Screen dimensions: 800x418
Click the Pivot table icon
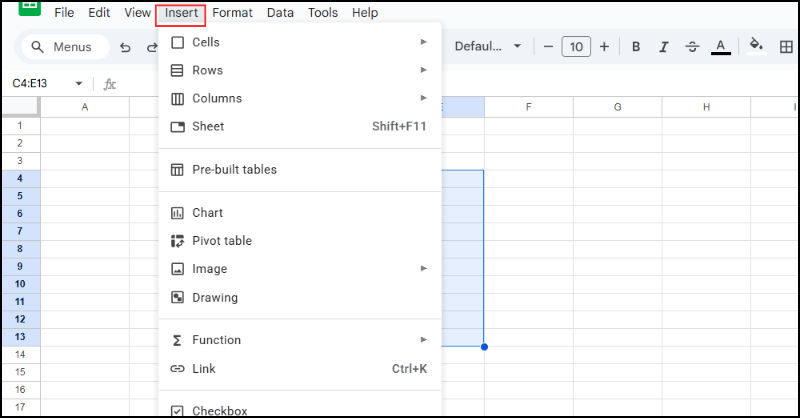[177, 241]
